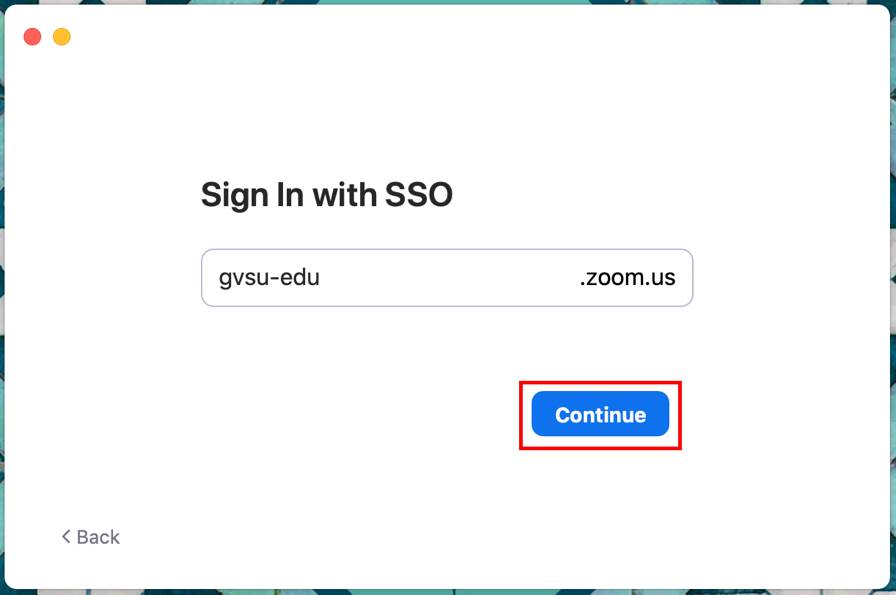Place cursor after gvsu-edu in the field
Image resolution: width=896 pixels, height=595 pixels.
pos(322,278)
